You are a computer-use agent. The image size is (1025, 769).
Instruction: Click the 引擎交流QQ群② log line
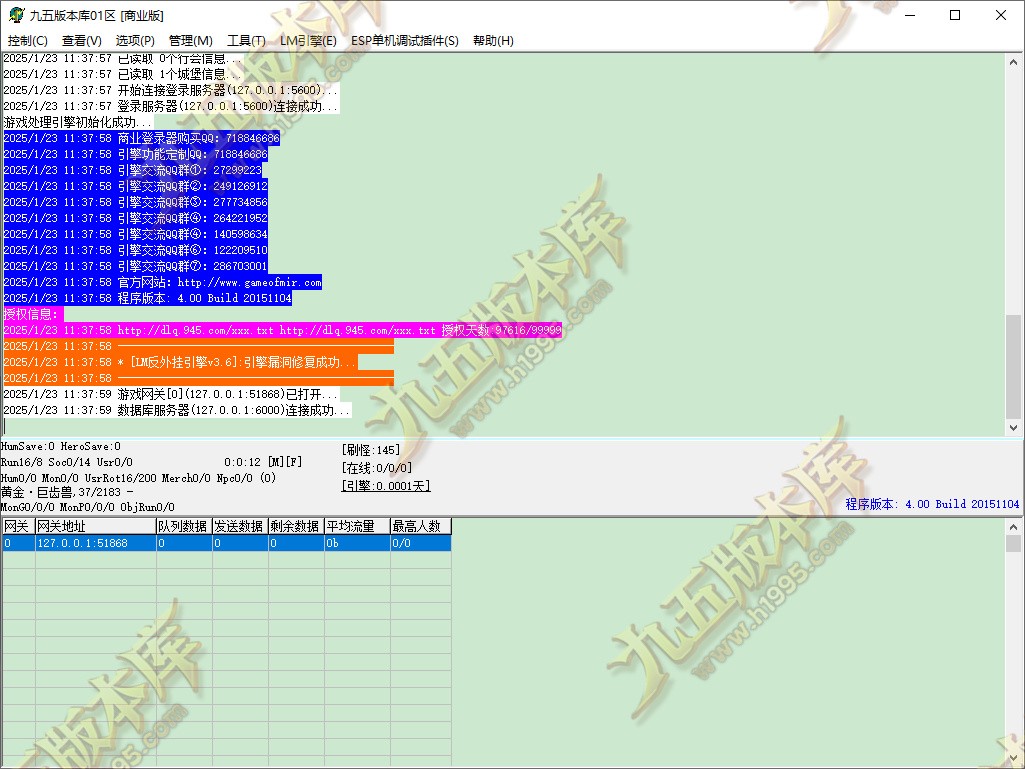pyautogui.click(x=135, y=186)
